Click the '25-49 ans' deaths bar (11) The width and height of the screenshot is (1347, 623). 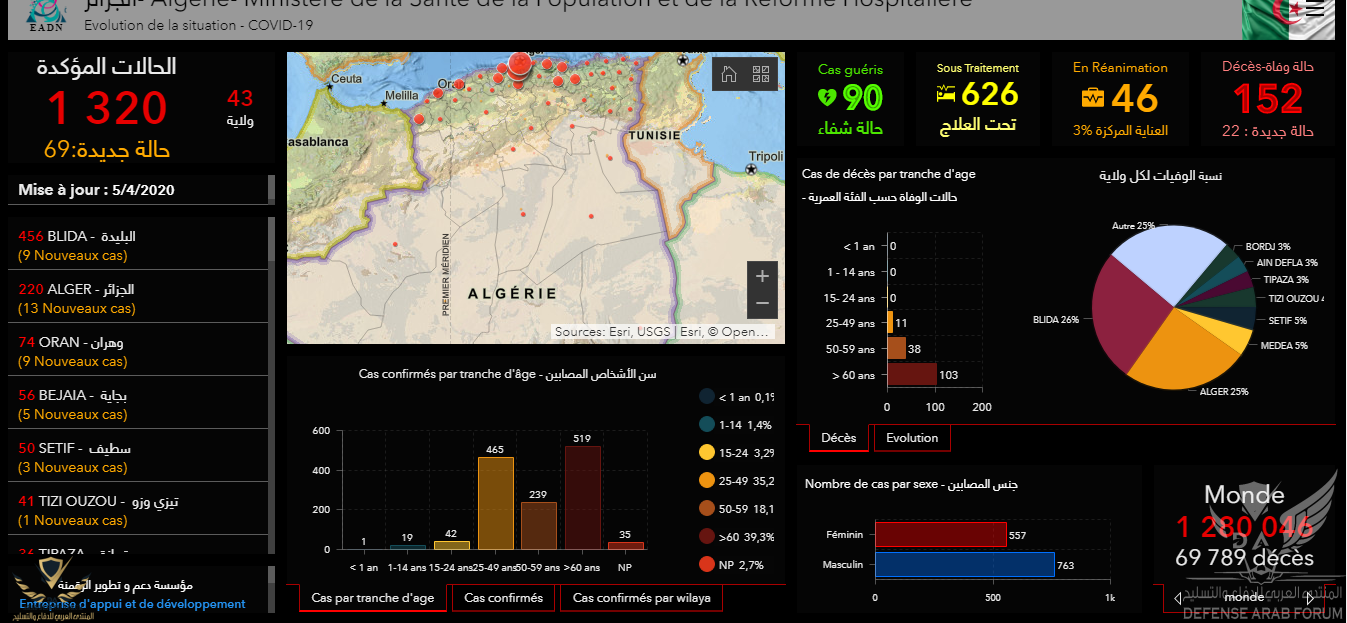(890, 322)
